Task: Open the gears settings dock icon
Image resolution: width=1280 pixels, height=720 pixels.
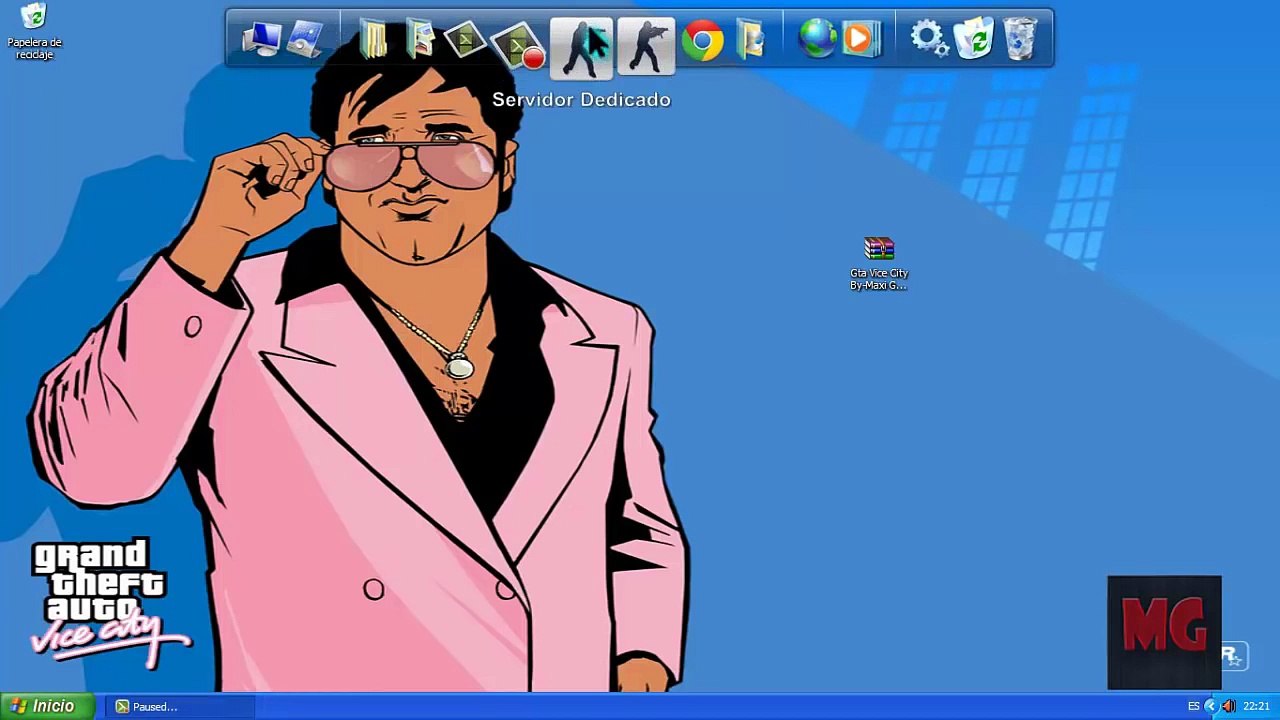Action: coord(929,40)
